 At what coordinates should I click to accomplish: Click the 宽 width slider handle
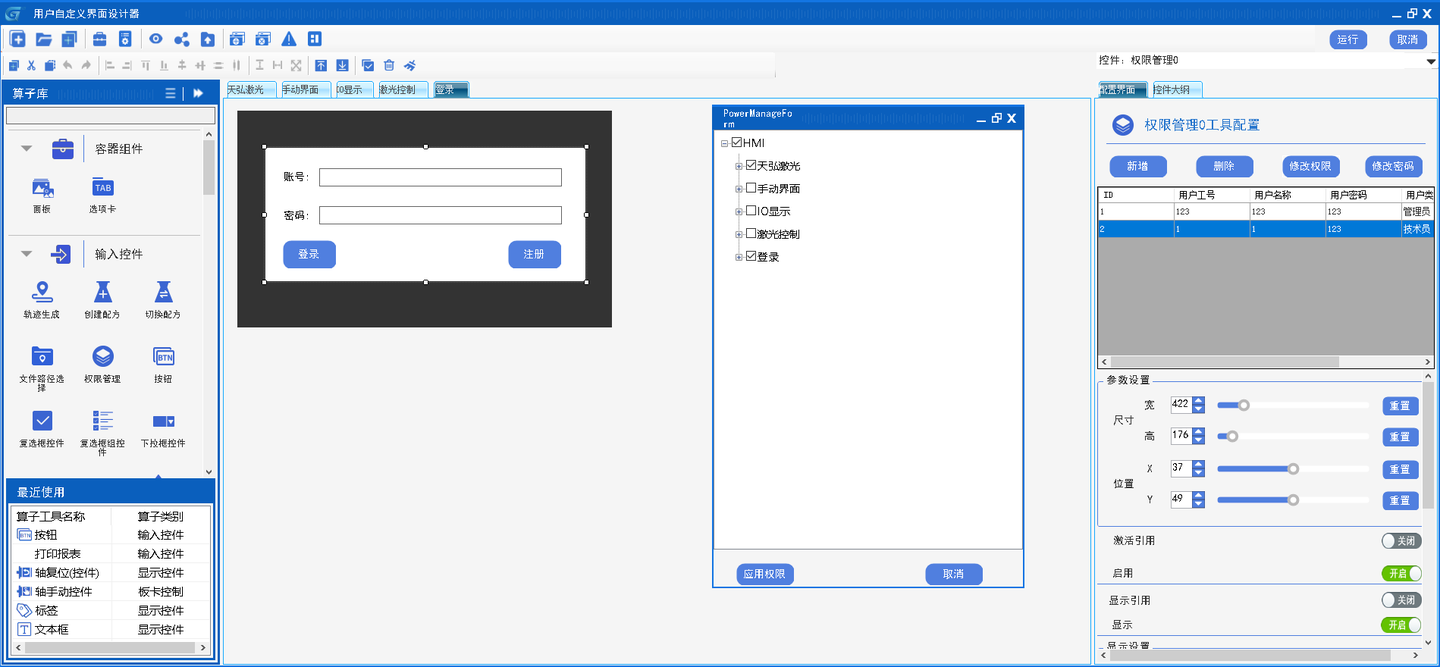point(1244,405)
